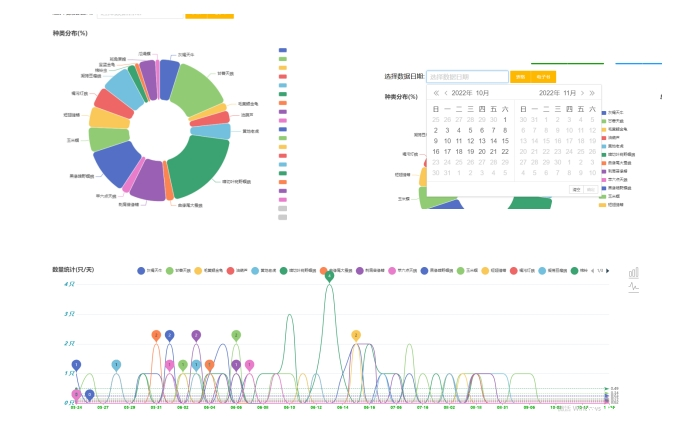
Task: Pick October 22 in the calendar
Action: [505, 151]
